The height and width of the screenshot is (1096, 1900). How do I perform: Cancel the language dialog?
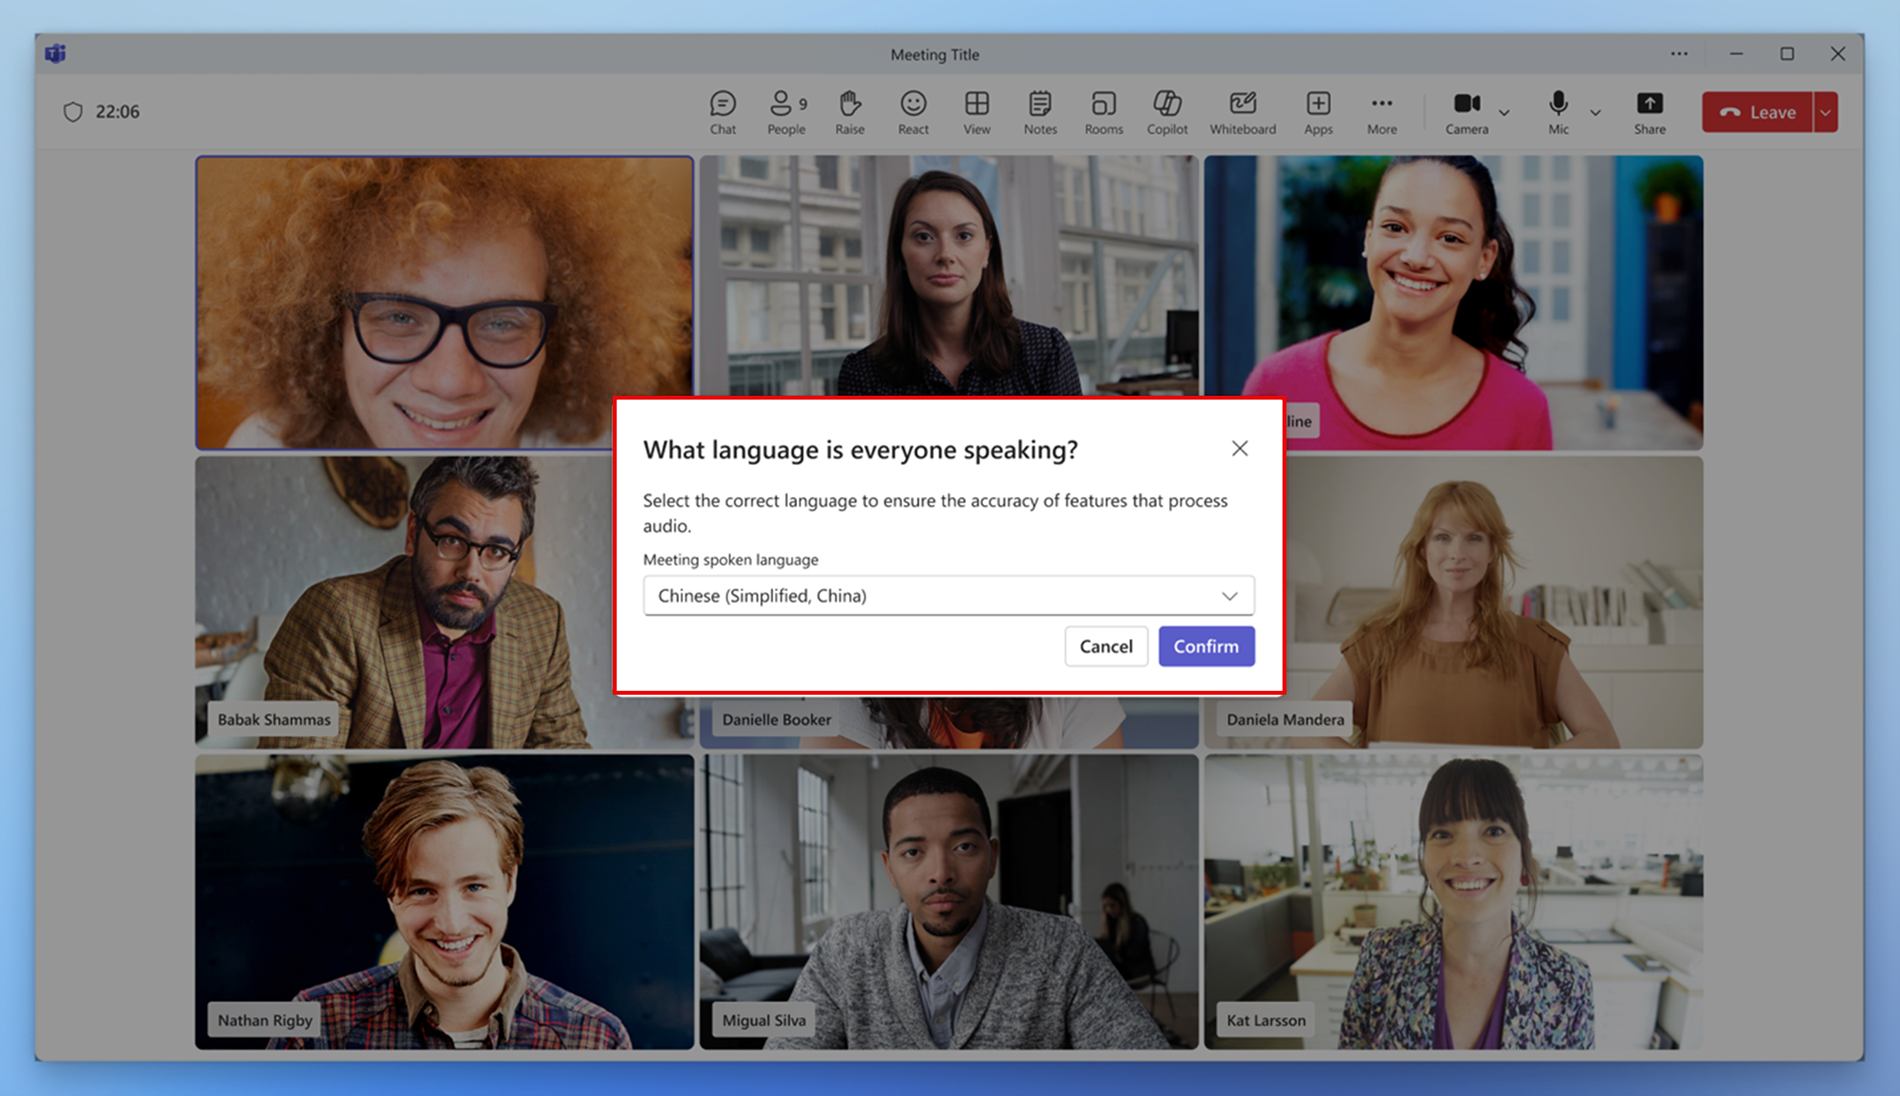pos(1105,646)
